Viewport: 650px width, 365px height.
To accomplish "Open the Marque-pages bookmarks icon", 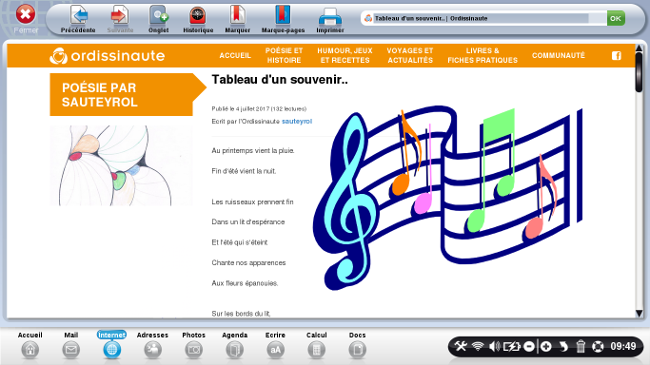I will [283, 15].
